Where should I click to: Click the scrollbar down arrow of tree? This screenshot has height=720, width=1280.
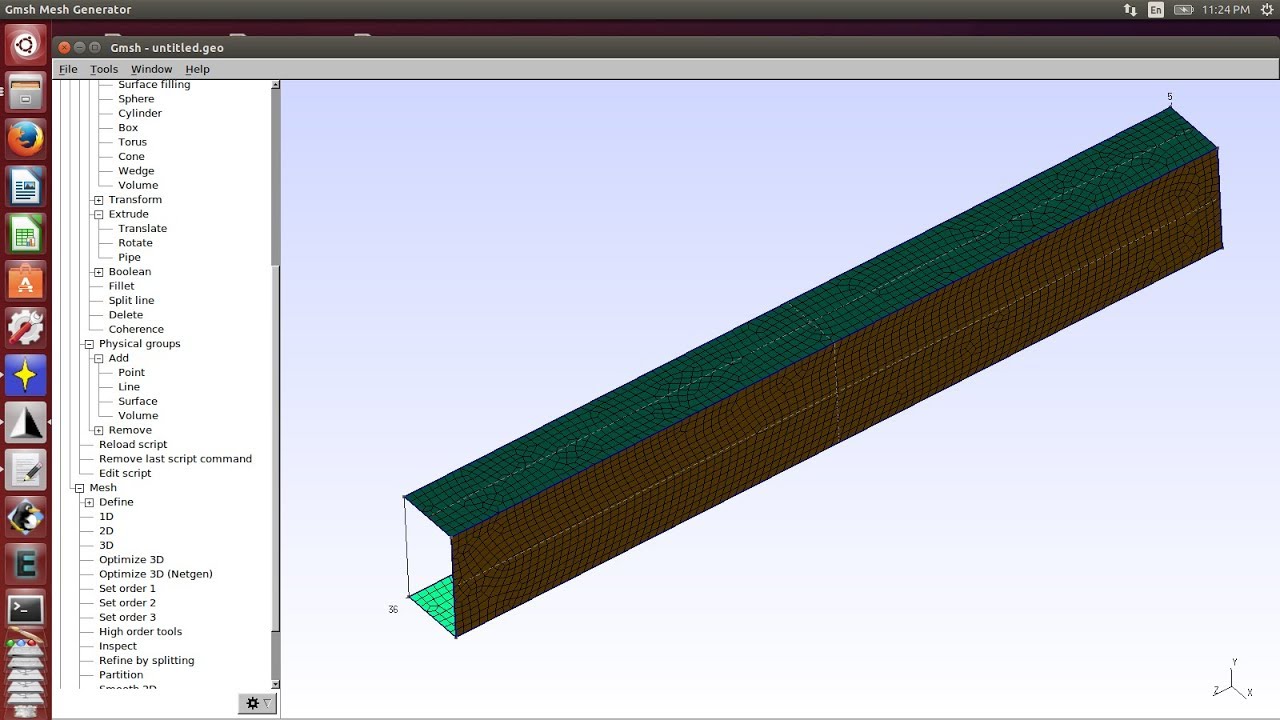276,684
